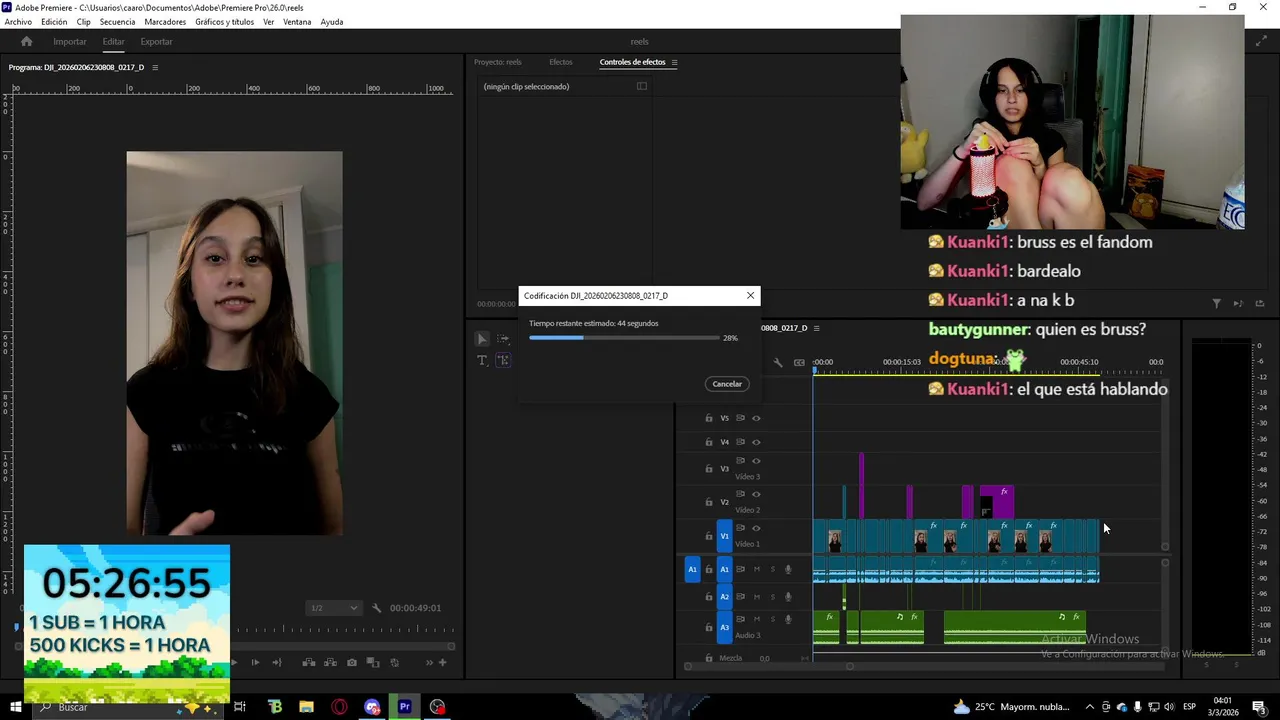Screen dimensions: 1280x720
Task: Open Controles de efectos panel menu
Action: click(x=674, y=62)
